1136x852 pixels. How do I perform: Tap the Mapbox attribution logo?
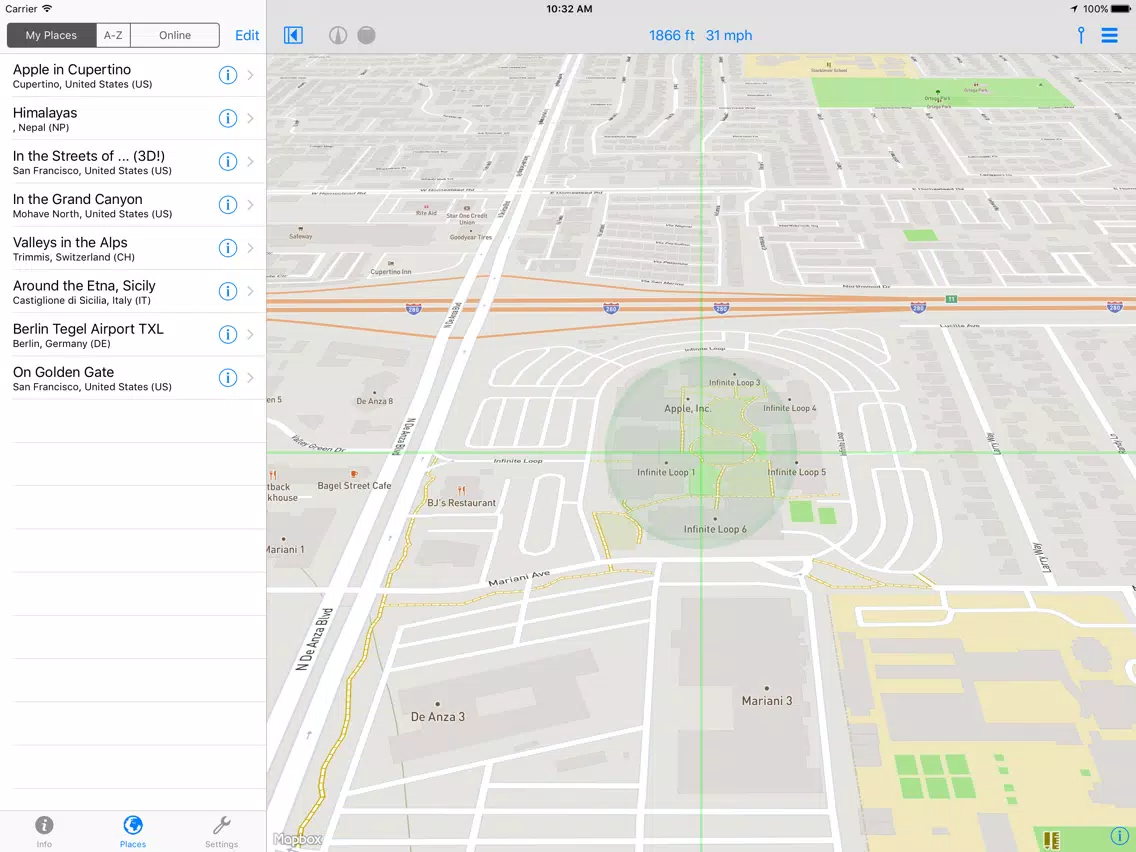coord(297,839)
